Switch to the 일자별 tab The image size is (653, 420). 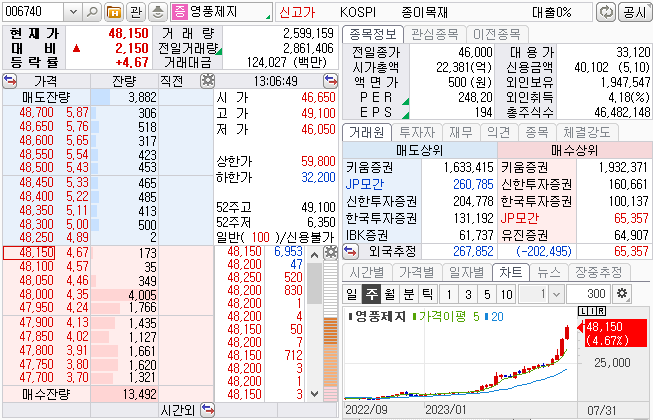pos(467,272)
